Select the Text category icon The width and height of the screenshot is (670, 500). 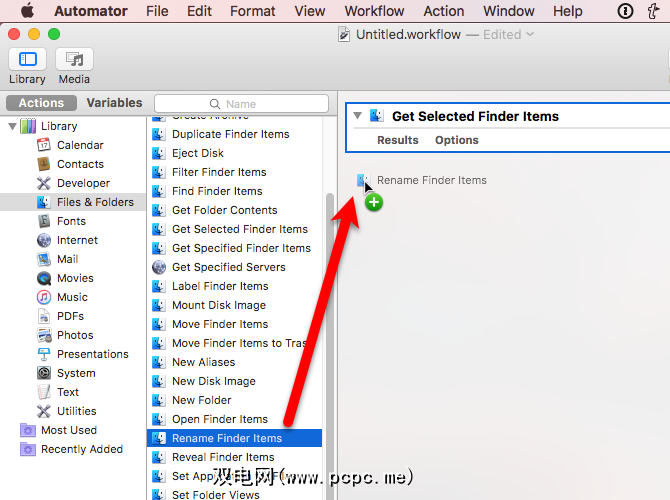pyautogui.click(x=44, y=392)
